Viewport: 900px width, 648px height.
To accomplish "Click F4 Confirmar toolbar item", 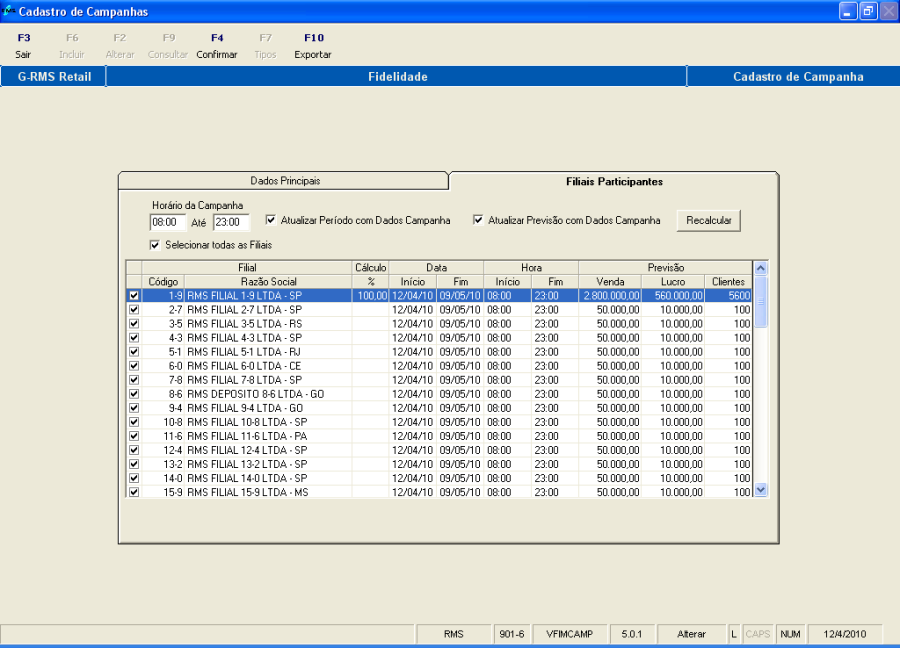I will pos(216,46).
